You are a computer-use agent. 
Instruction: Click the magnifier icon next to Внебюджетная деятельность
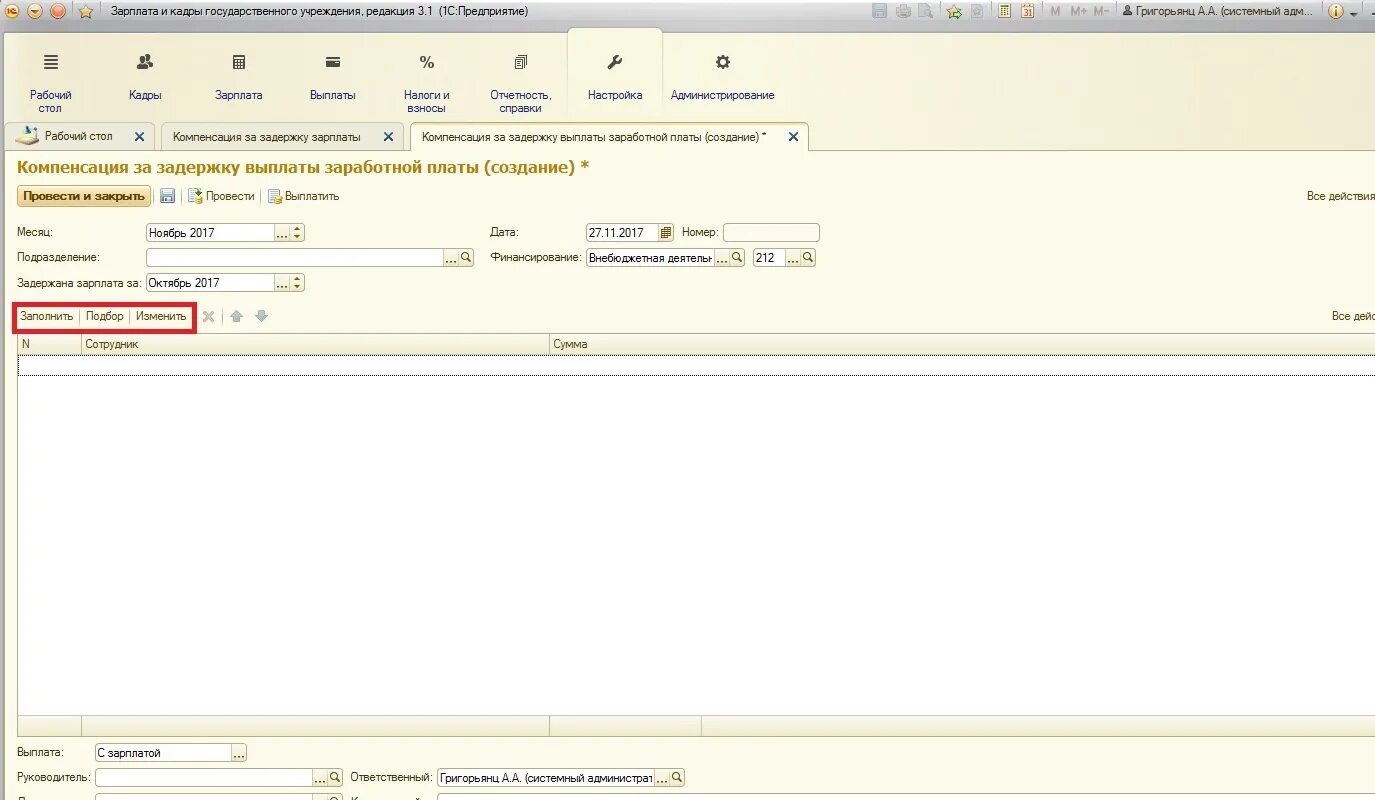click(x=737, y=257)
